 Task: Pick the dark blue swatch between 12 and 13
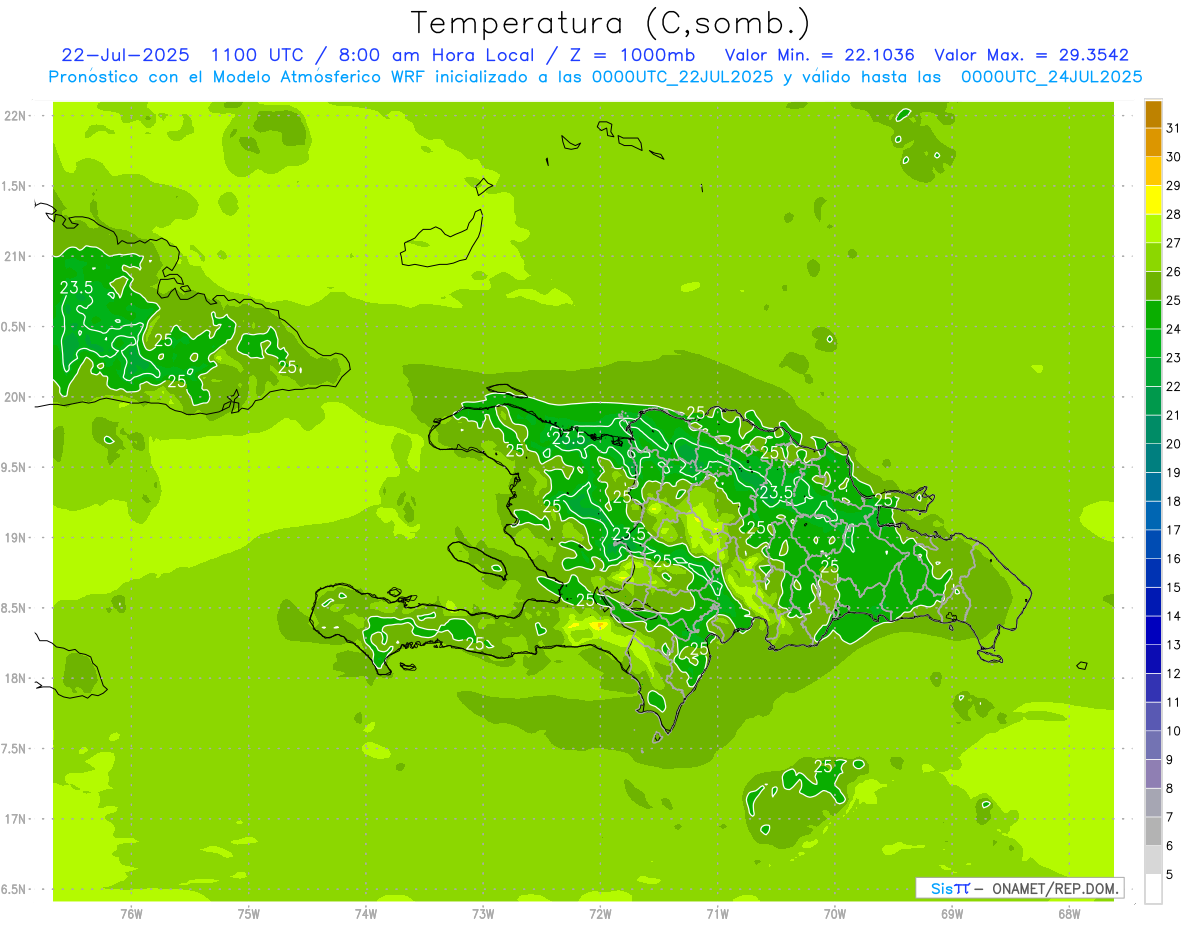click(1153, 659)
